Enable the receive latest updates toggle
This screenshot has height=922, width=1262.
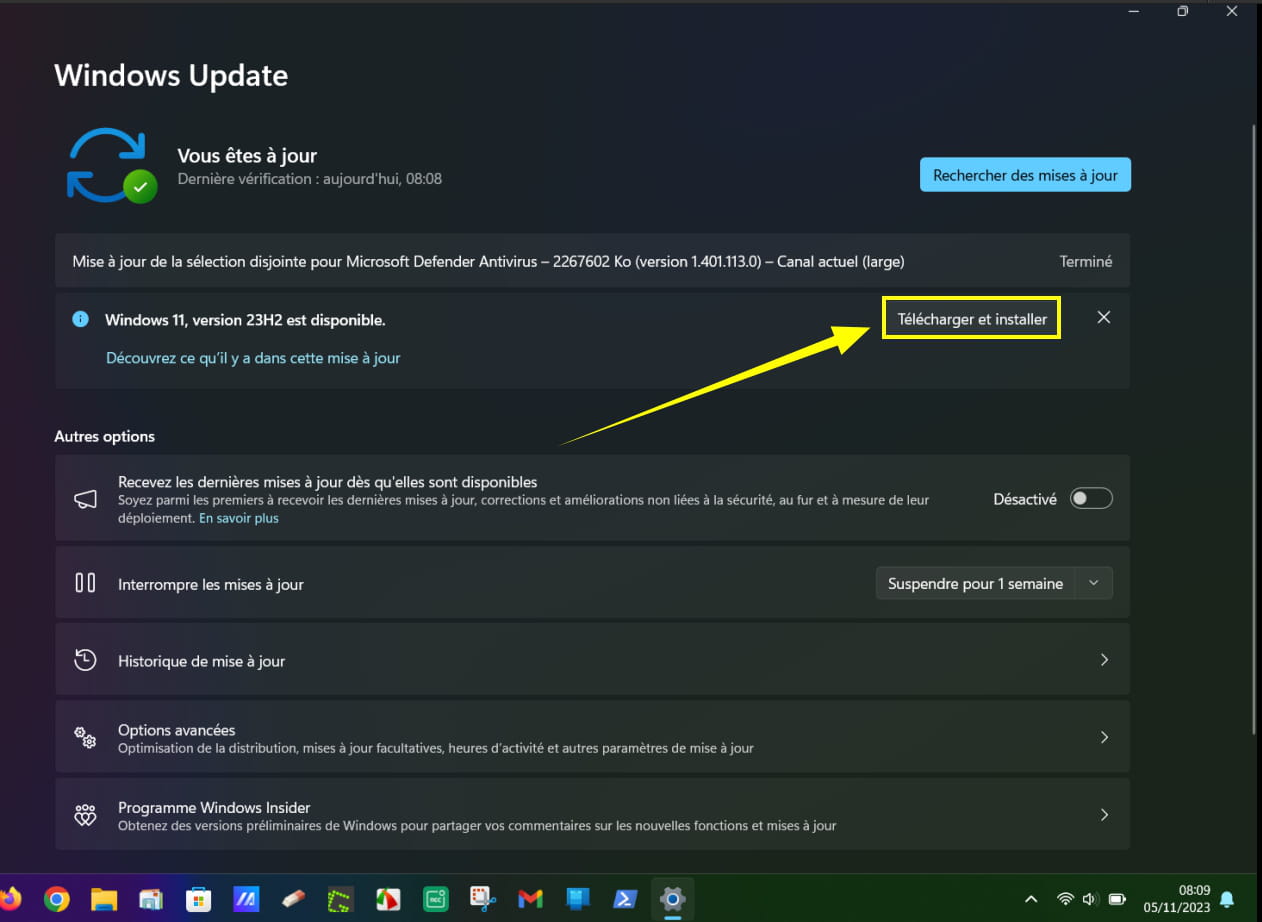coord(1091,498)
